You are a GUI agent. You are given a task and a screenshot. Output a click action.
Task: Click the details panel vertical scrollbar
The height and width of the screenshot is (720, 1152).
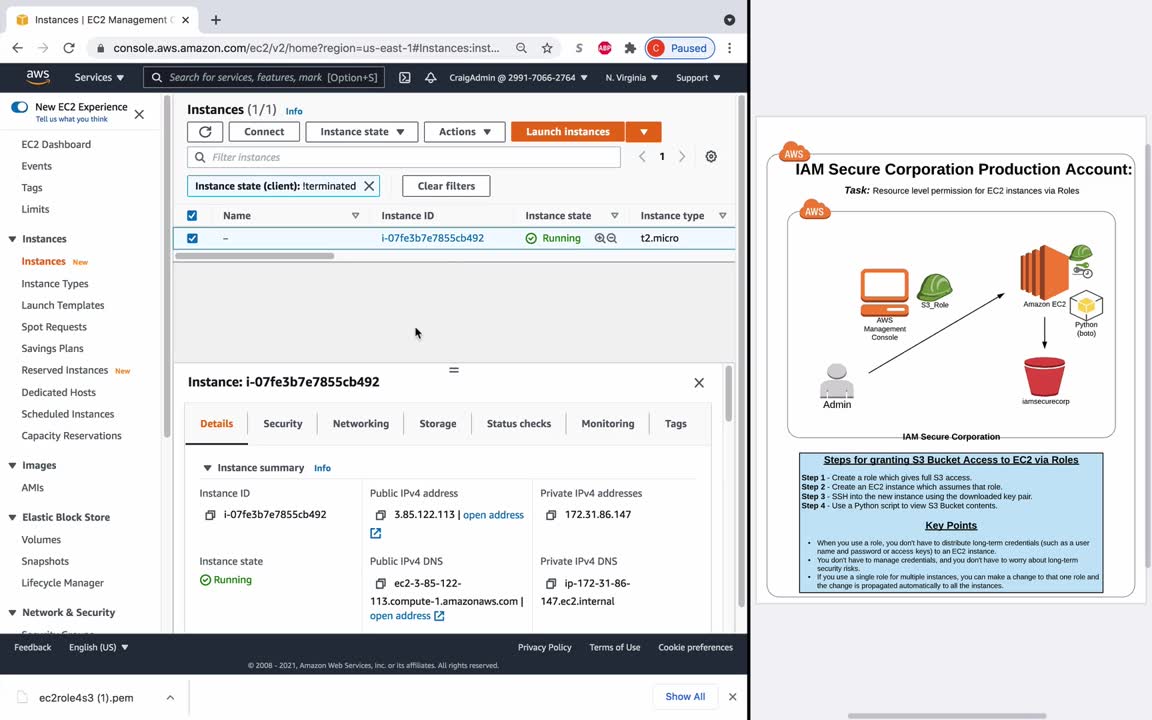[x=728, y=395]
